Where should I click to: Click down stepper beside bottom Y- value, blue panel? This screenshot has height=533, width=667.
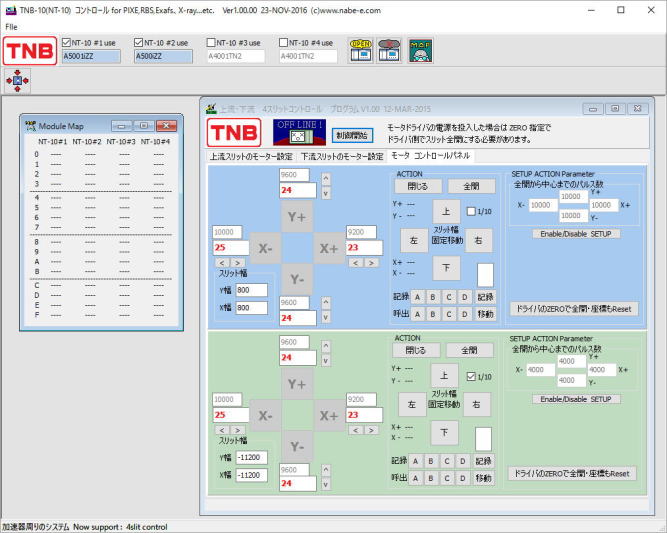[x=326, y=317]
